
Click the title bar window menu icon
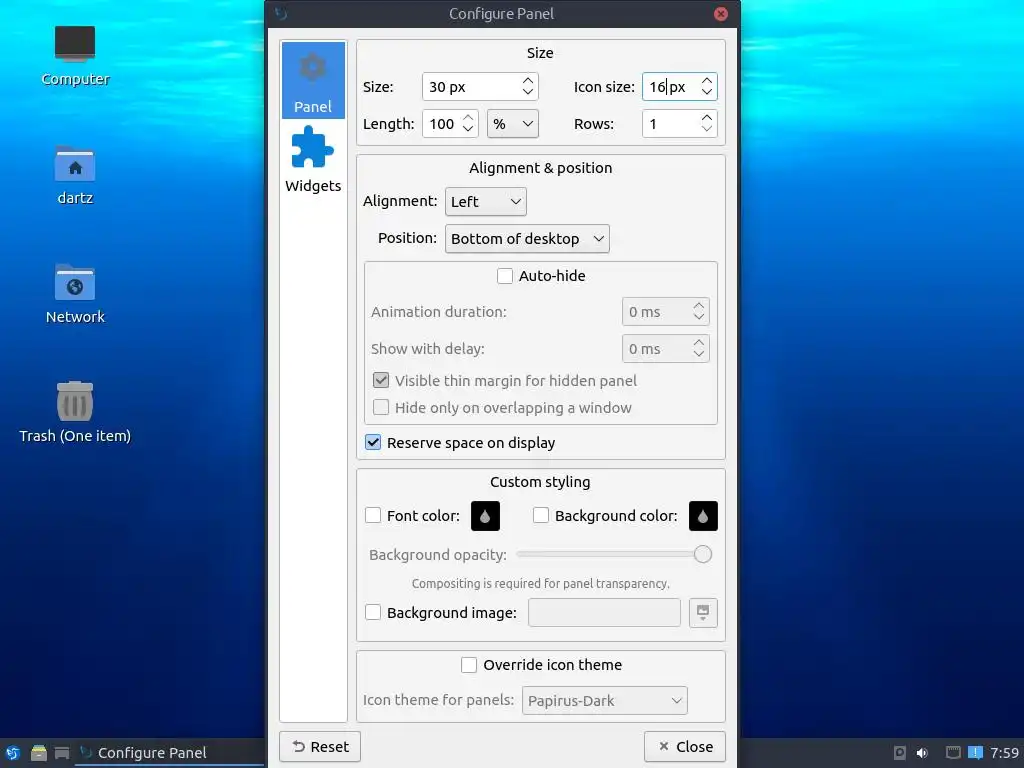click(281, 14)
